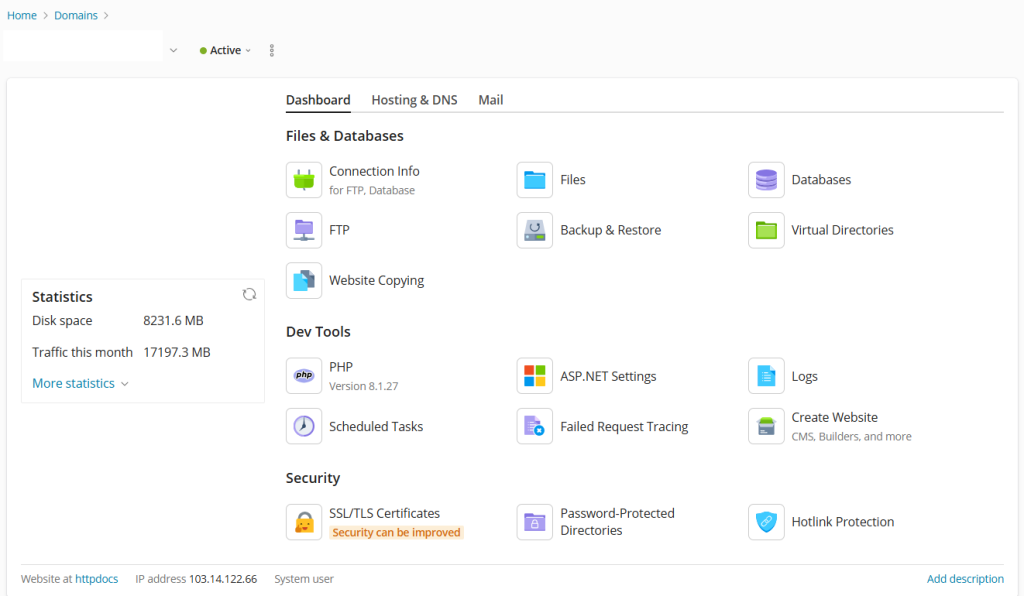Open the Active status dropdown
Screen dimensions: 1024x596
click(x=226, y=50)
